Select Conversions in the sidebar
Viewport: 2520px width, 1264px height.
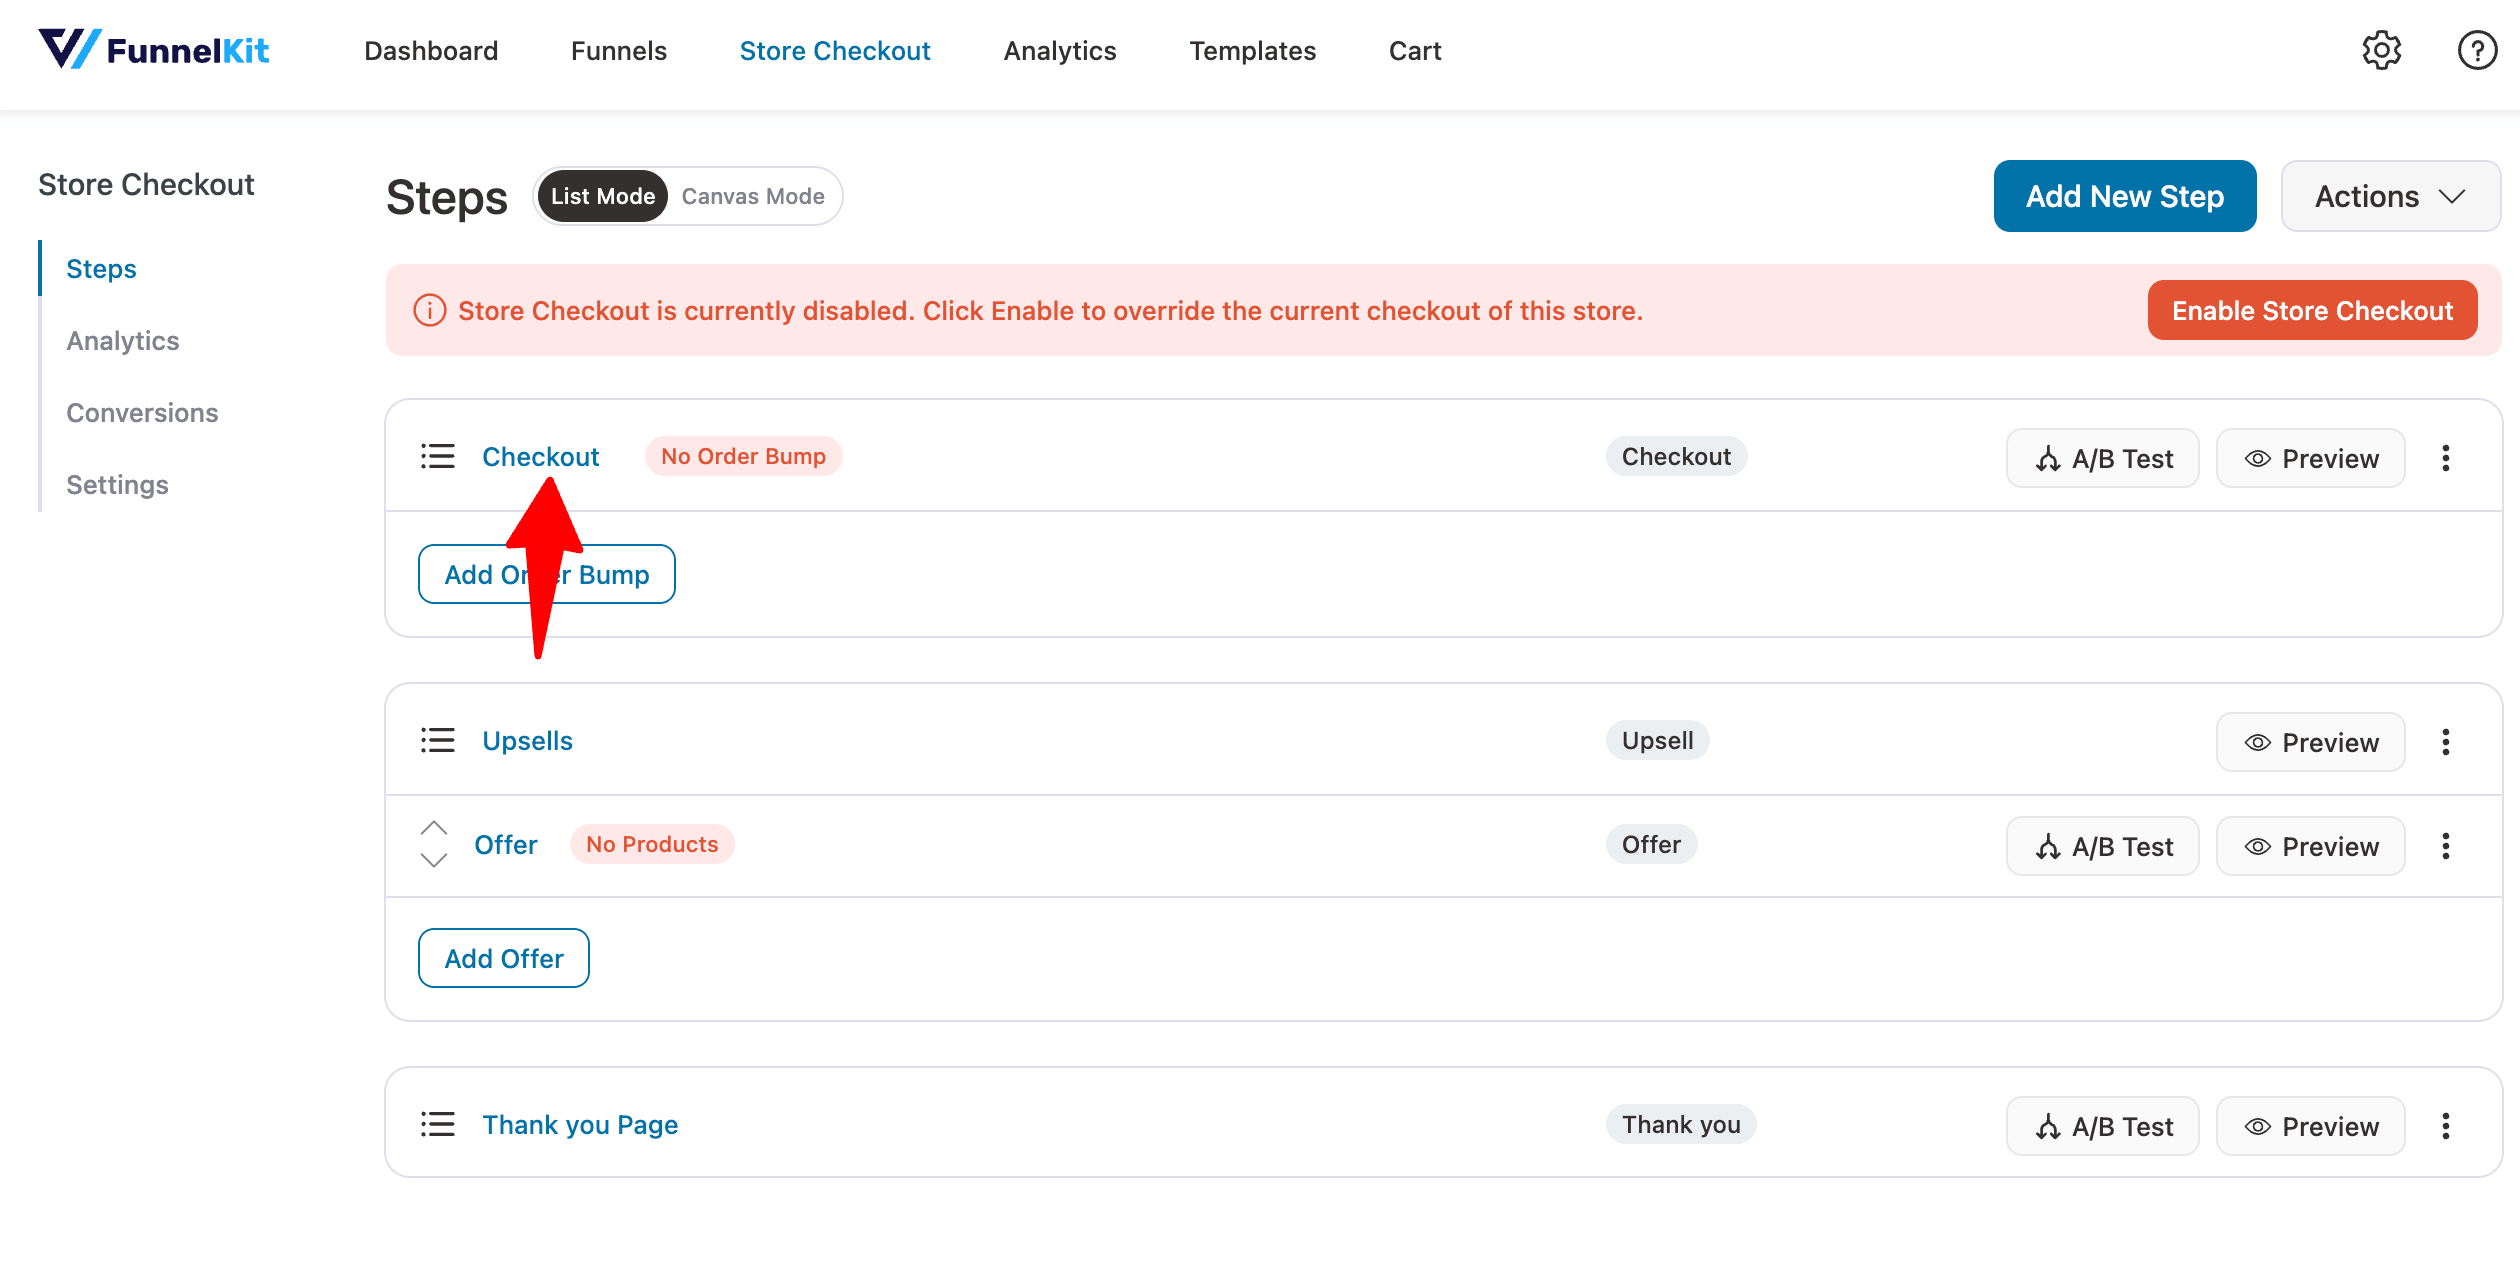click(142, 413)
